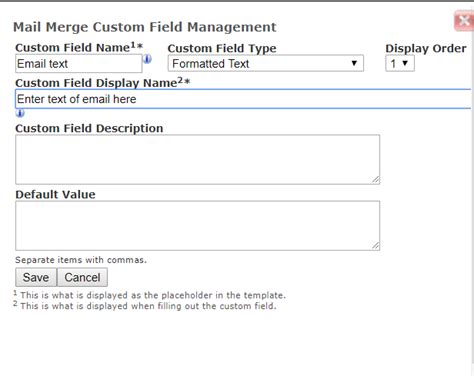Click resize handle of Description textarea

coord(376,180)
